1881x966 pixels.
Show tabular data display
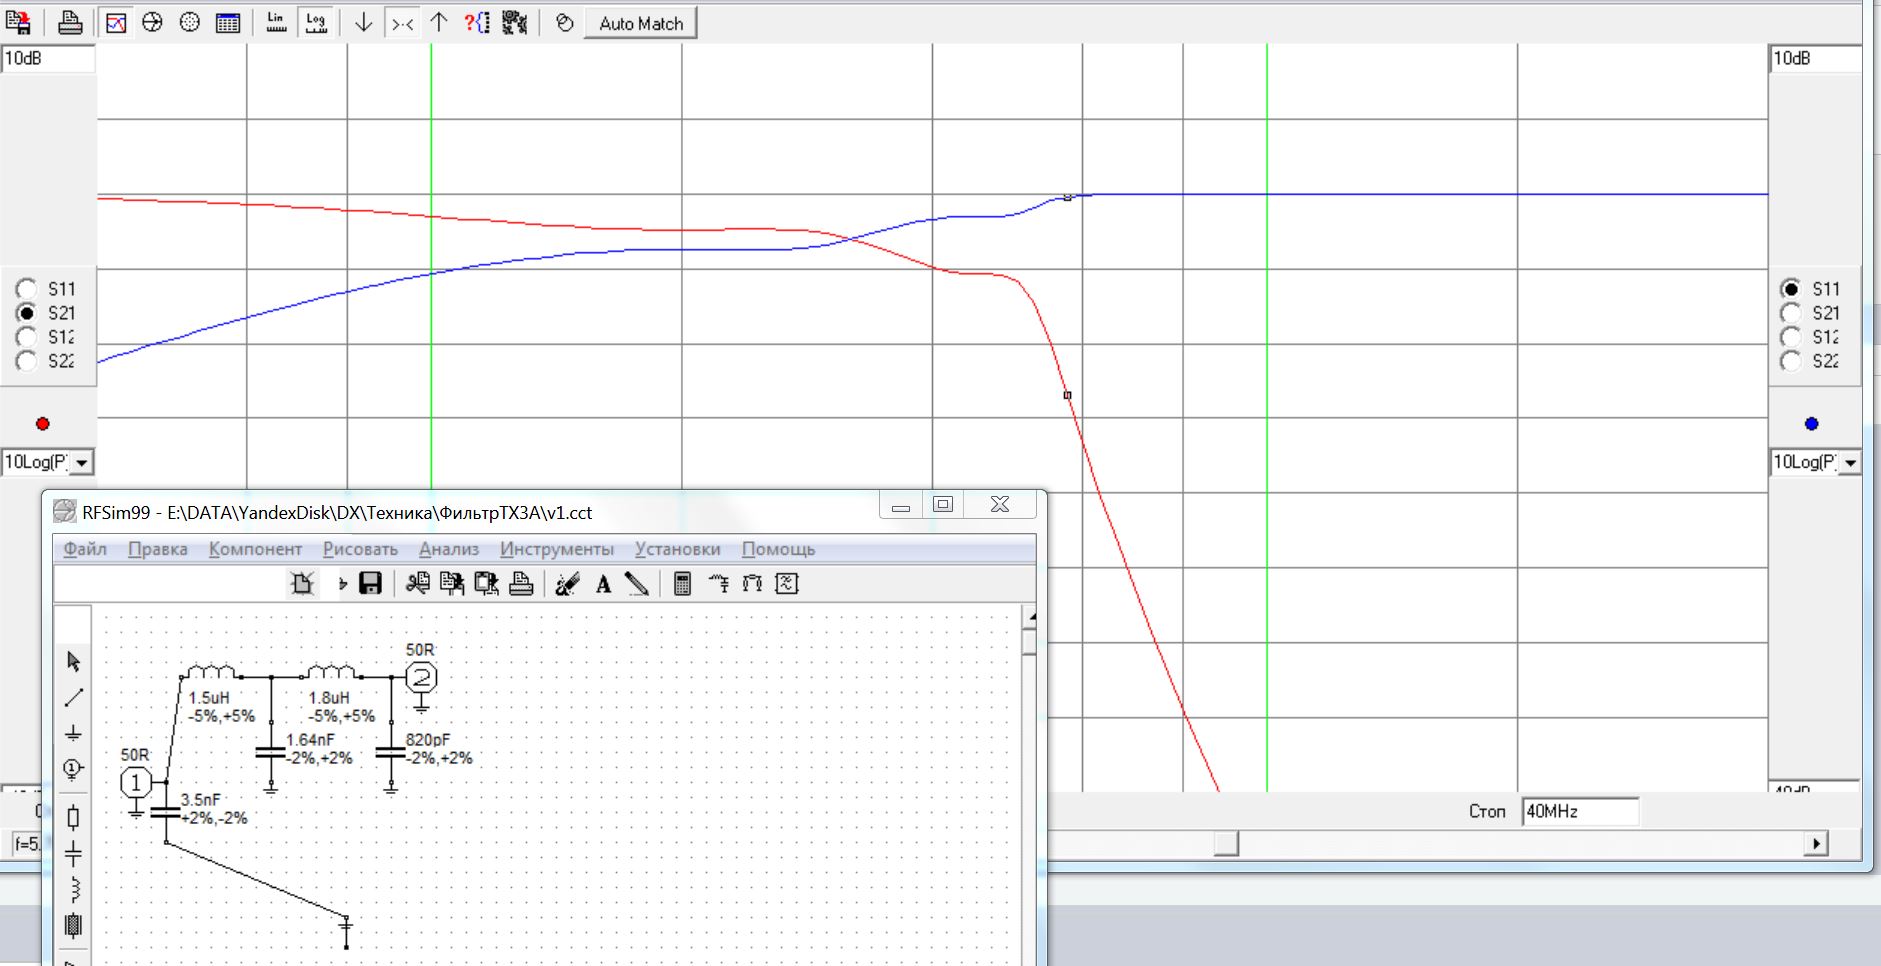click(228, 23)
